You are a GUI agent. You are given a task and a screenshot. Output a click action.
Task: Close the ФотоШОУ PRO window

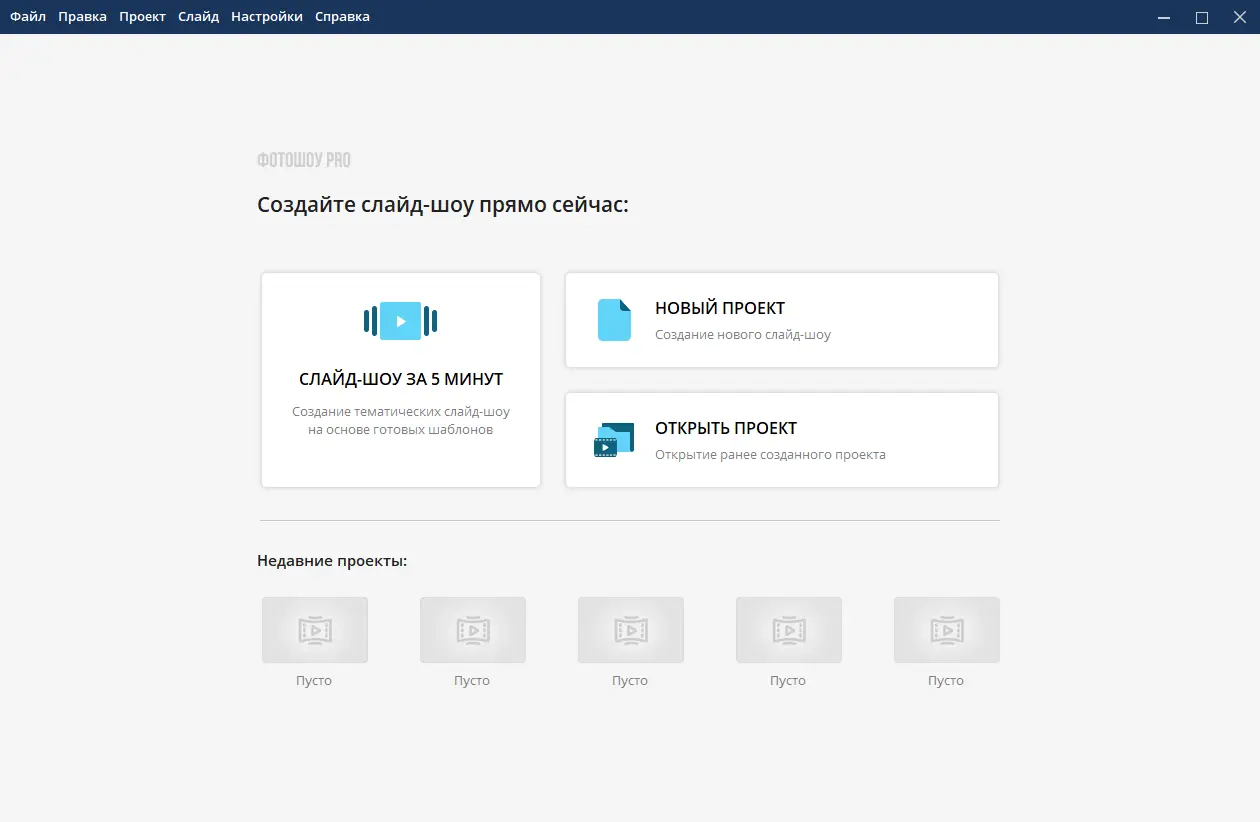[1240, 17]
